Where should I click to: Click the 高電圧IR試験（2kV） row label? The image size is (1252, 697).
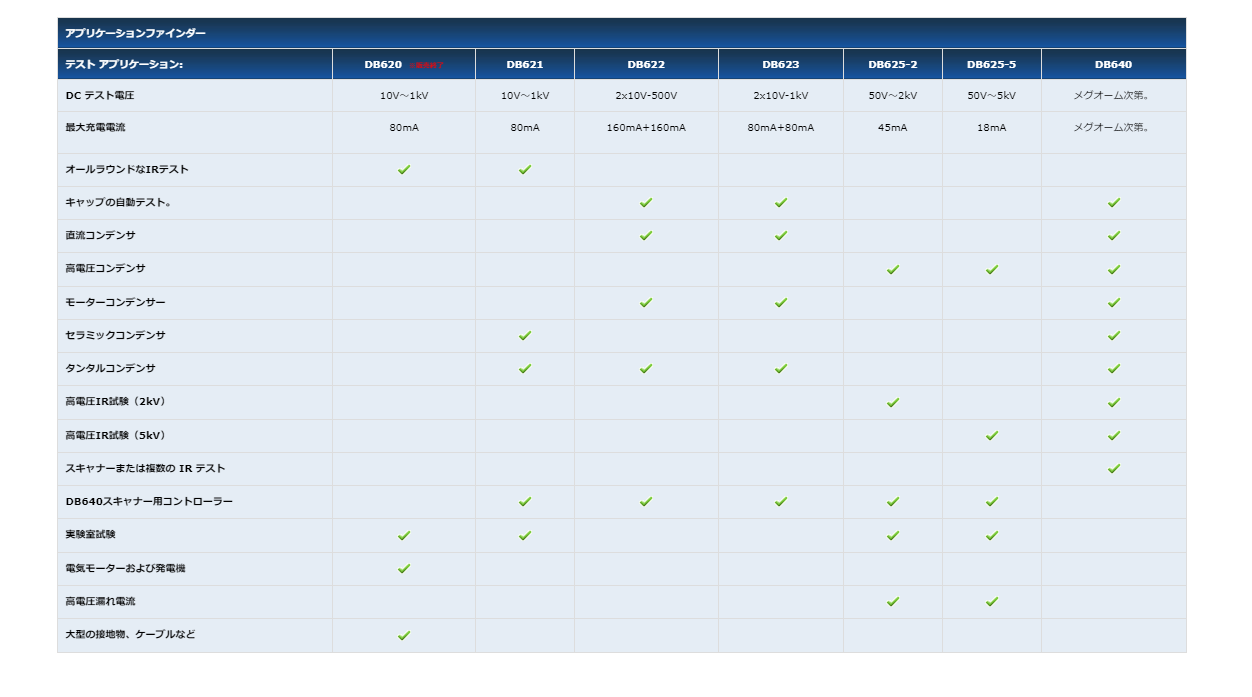tap(115, 402)
